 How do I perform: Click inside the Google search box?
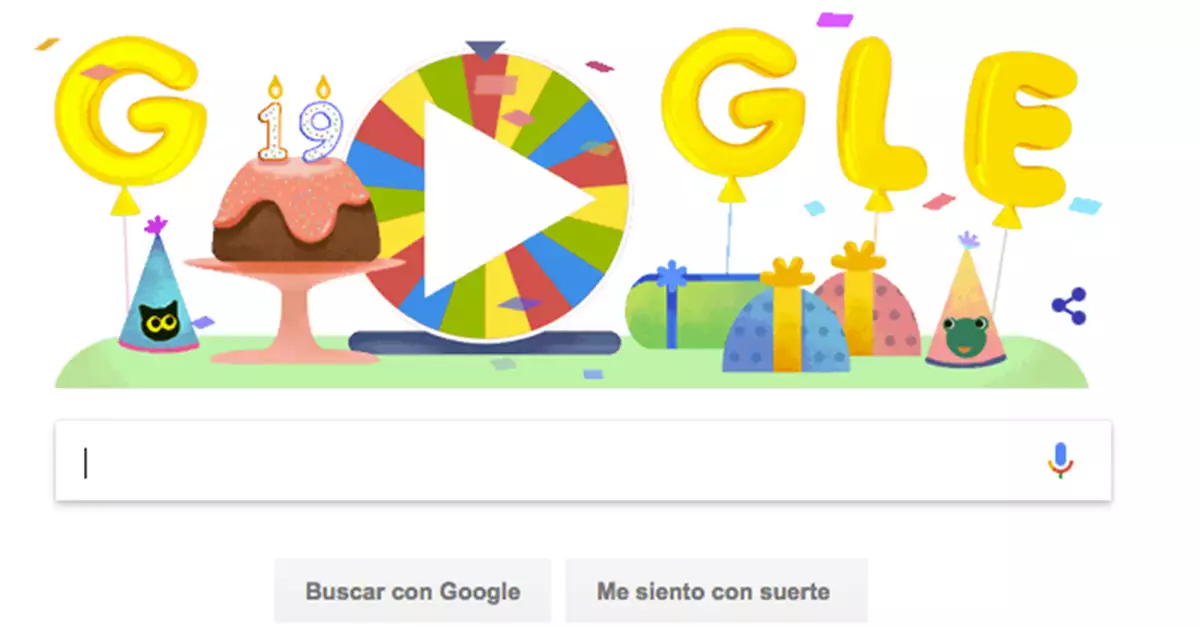[583, 461]
